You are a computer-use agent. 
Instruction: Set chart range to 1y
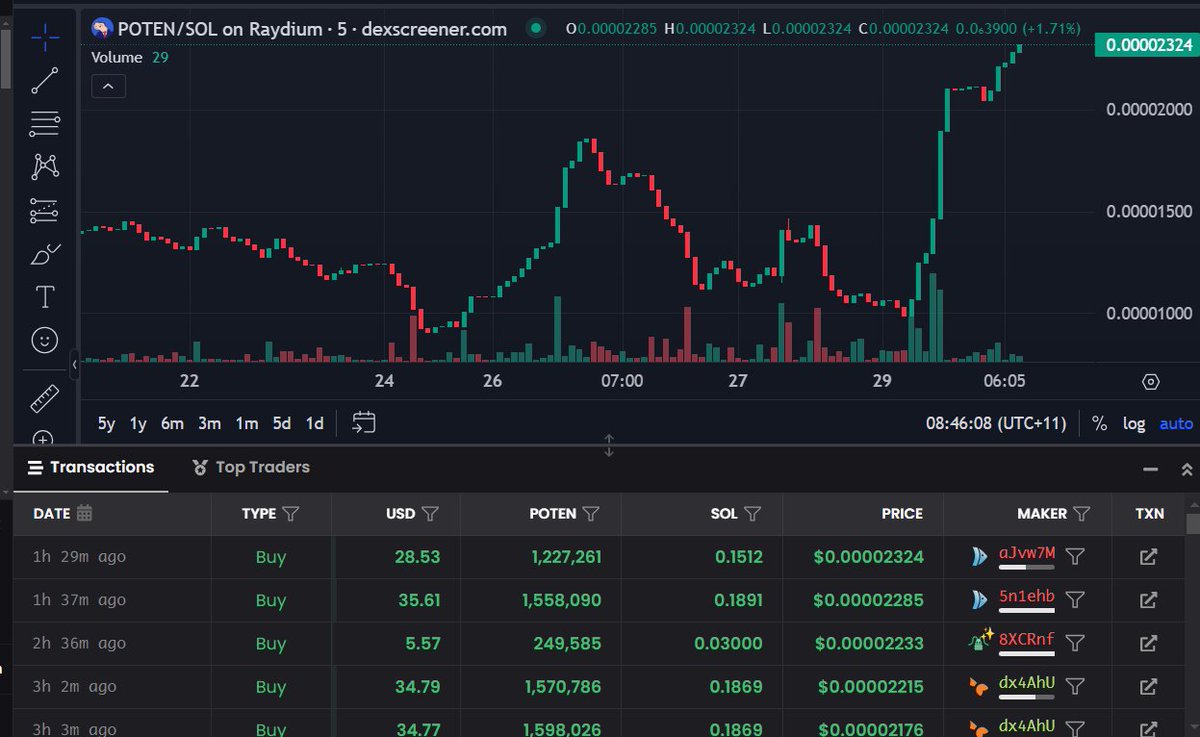click(x=138, y=423)
